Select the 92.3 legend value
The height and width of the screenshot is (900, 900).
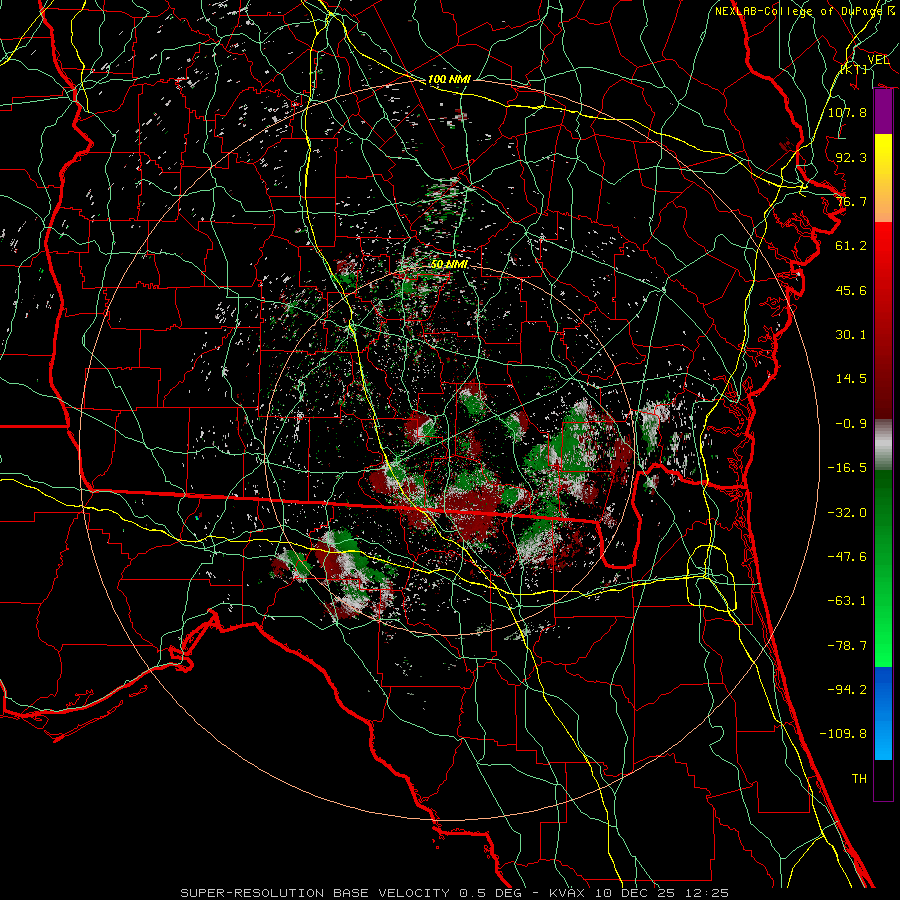tap(851, 157)
